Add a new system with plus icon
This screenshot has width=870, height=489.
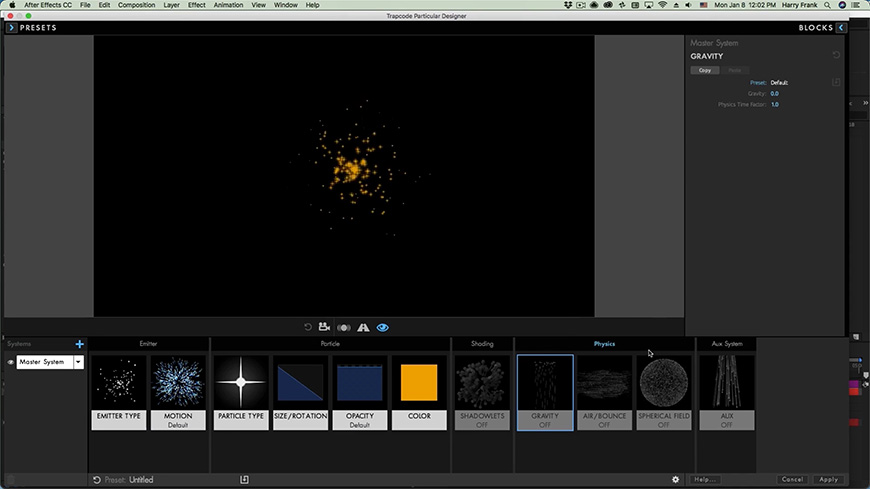coord(79,344)
